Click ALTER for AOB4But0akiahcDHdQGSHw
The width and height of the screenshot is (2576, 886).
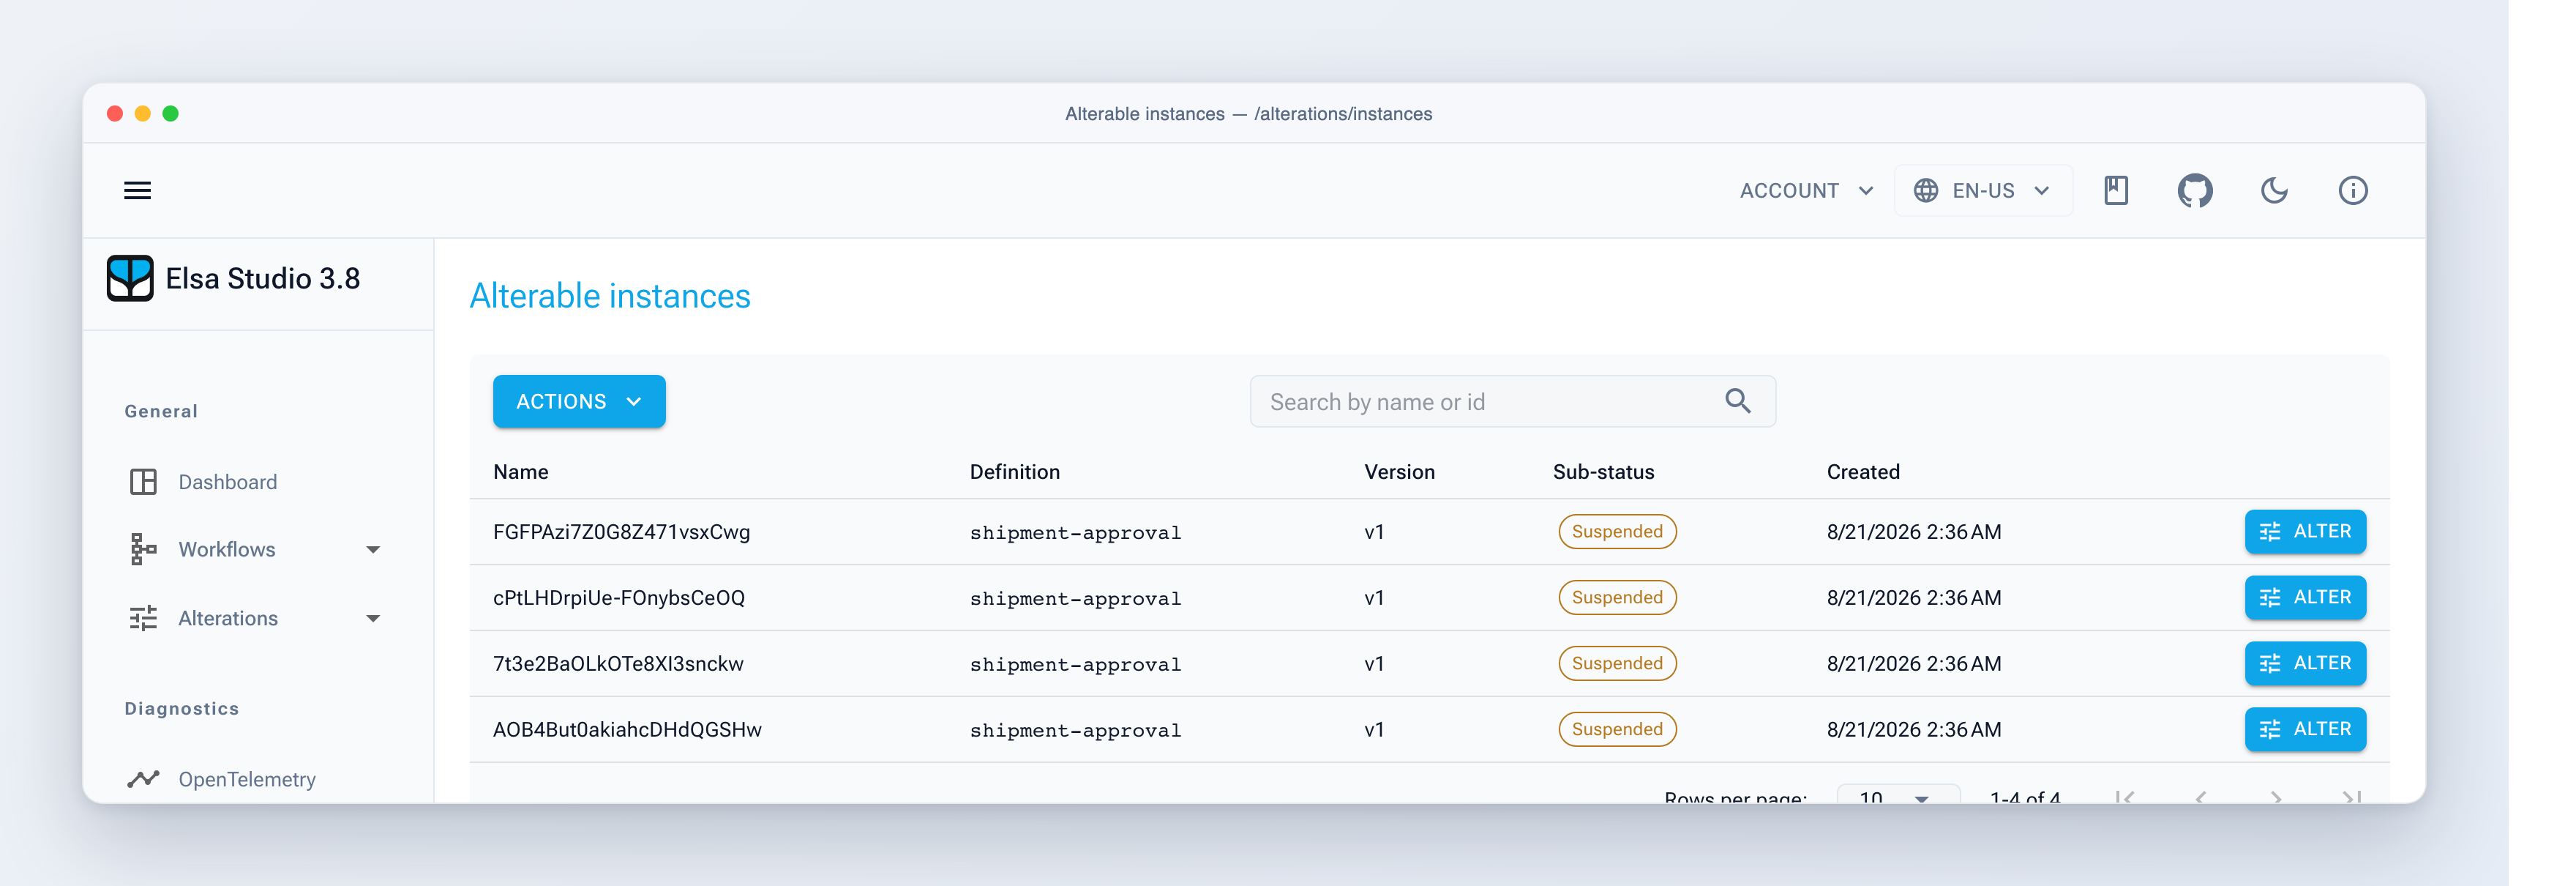[2305, 729]
